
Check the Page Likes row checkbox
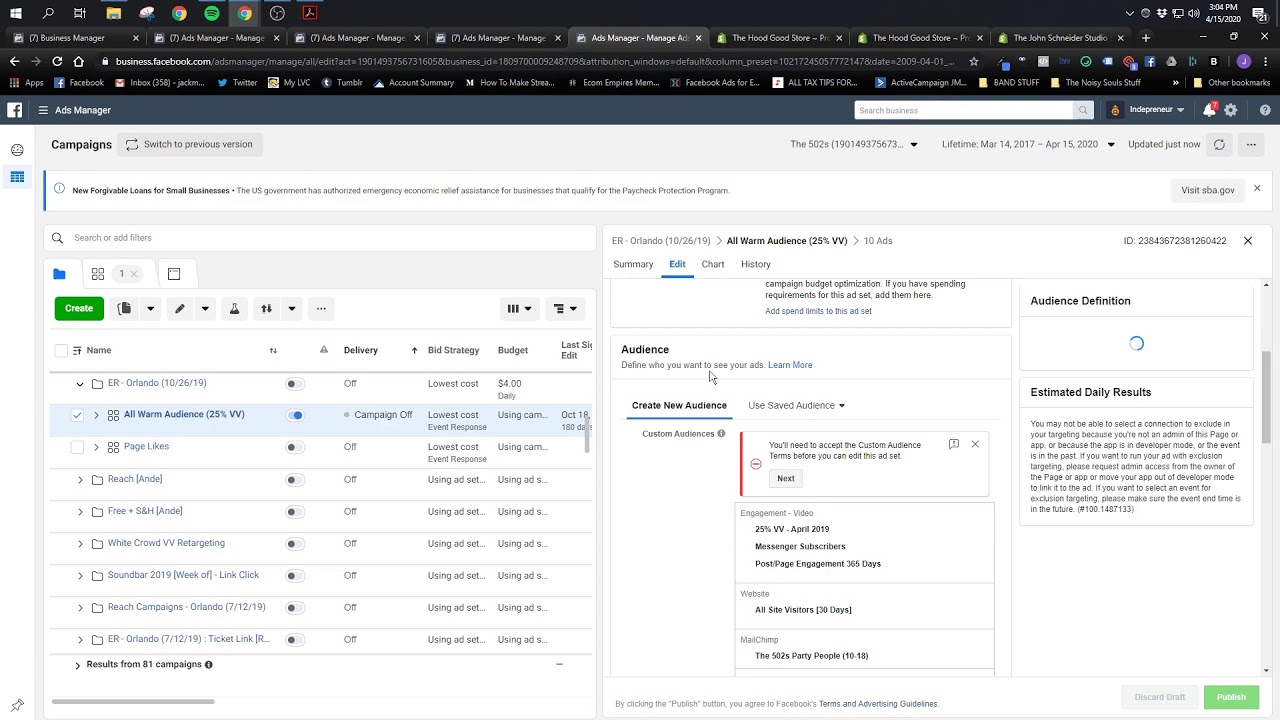click(77, 447)
